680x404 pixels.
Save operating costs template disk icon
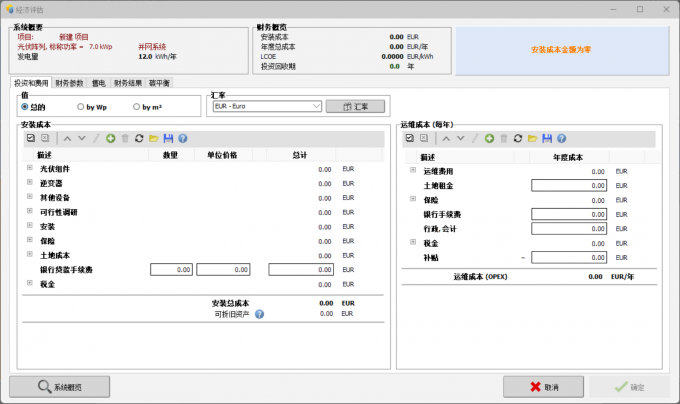point(547,139)
